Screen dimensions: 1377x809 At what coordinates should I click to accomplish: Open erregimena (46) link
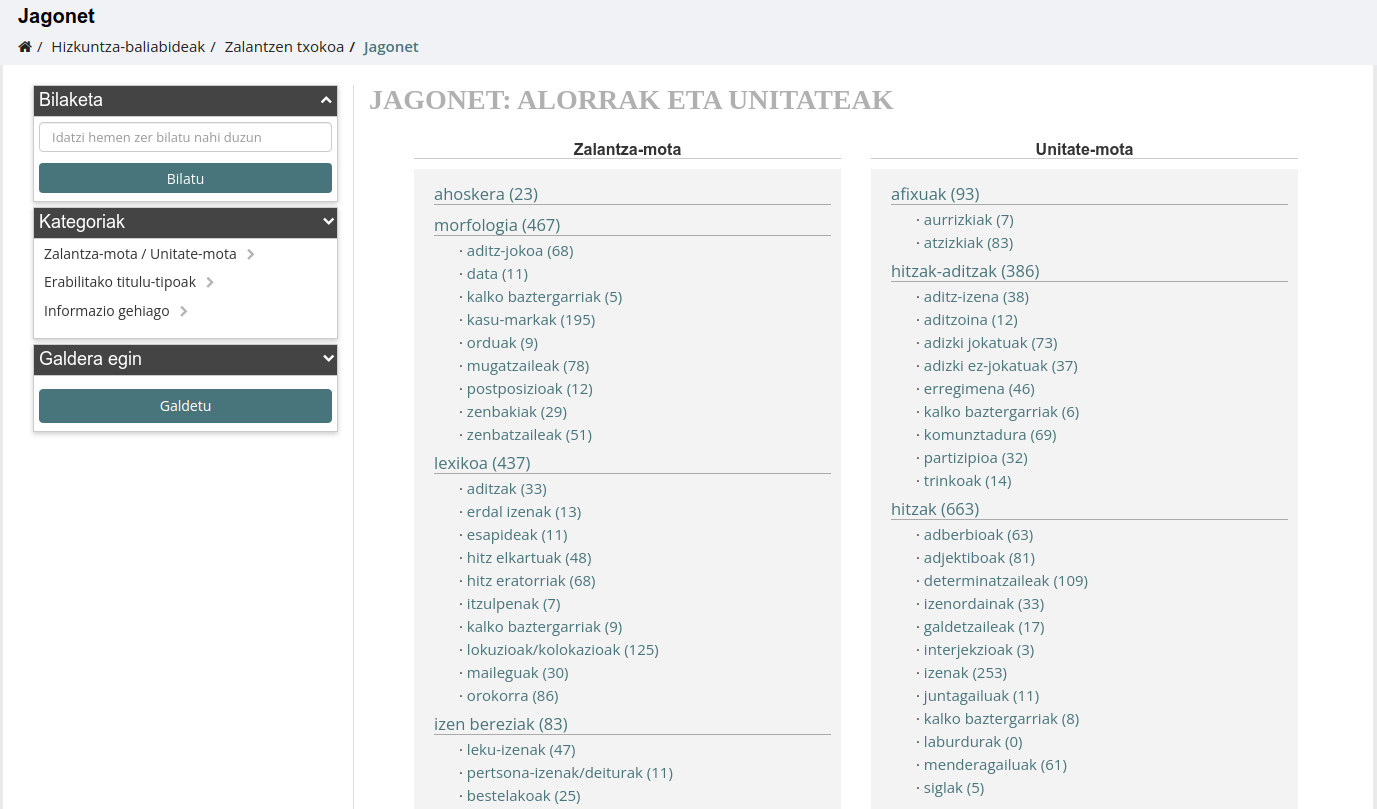pos(979,389)
